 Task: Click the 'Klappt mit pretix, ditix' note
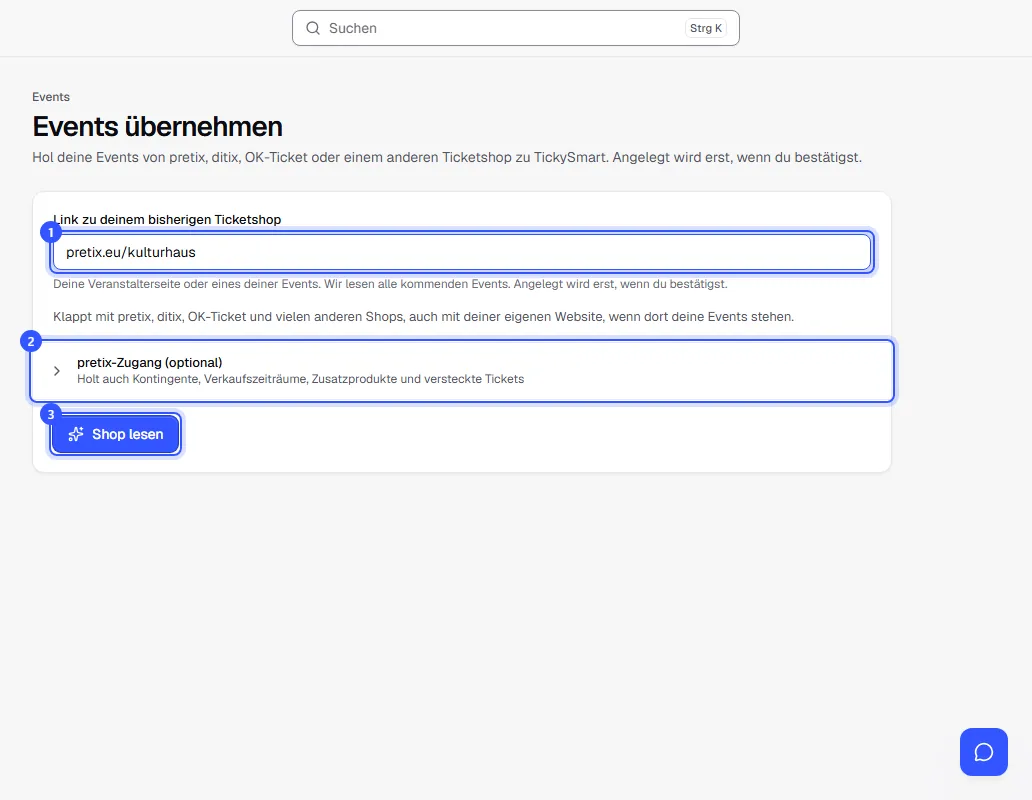[423, 316]
